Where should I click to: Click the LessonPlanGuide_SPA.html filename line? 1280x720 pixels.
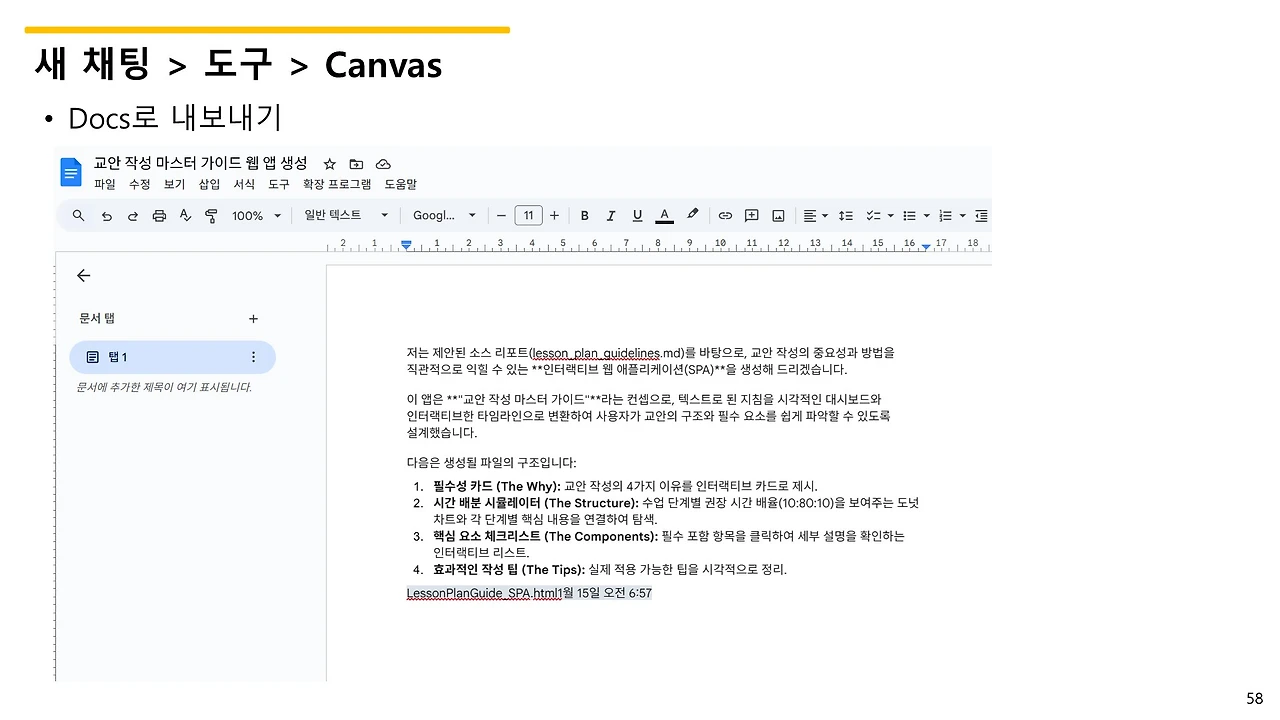(529, 593)
